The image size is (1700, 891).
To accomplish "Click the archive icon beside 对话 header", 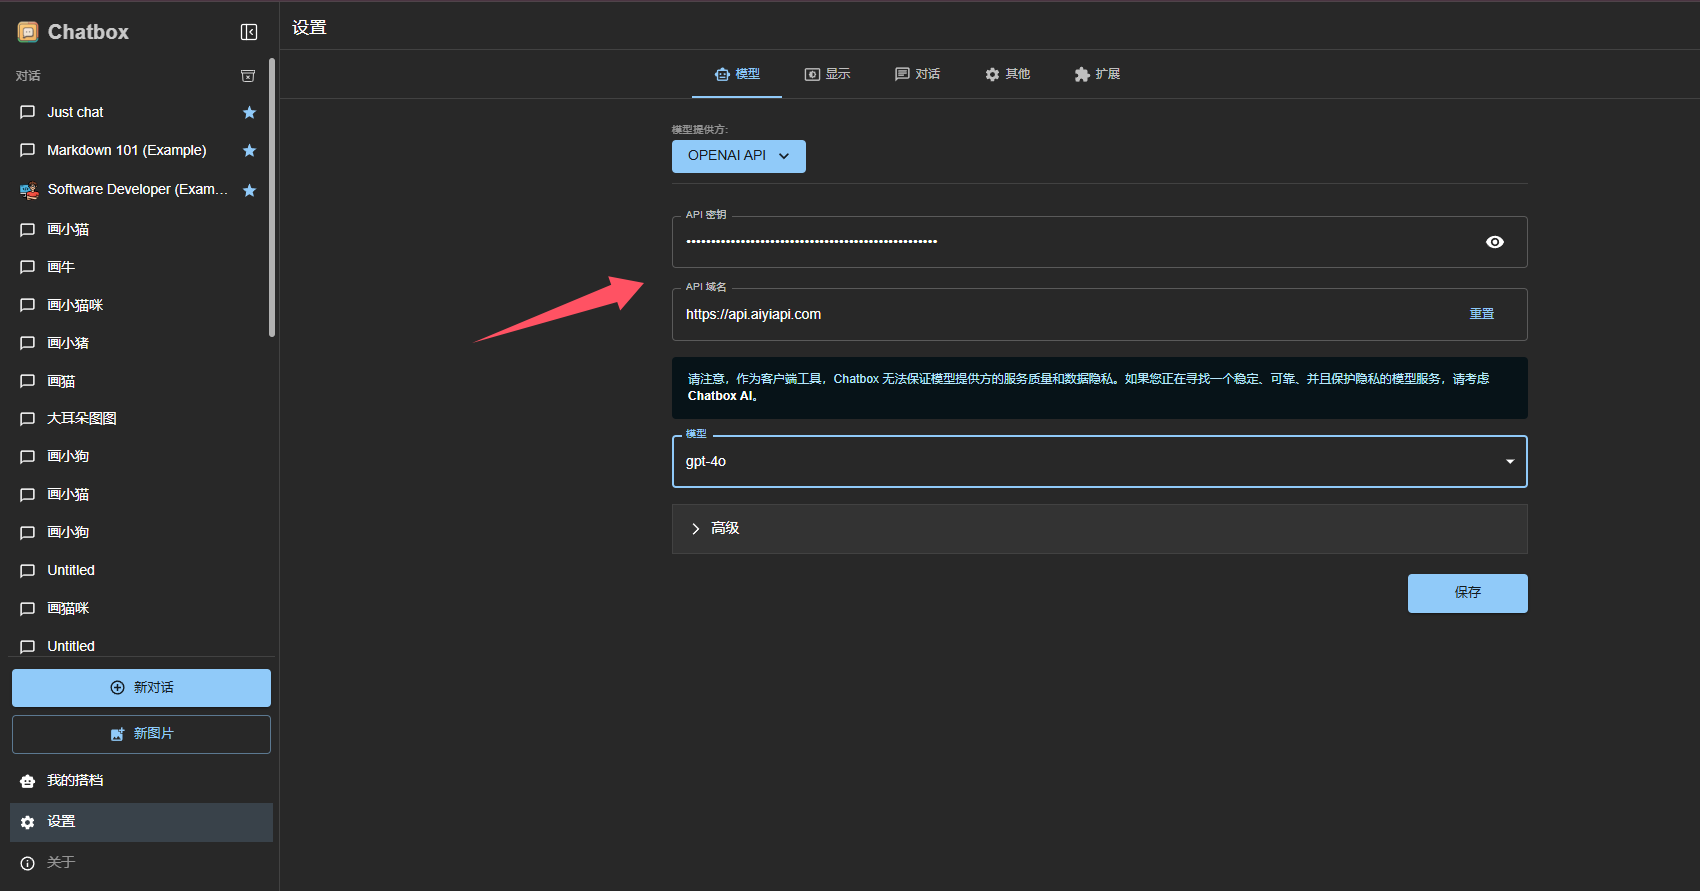I will click(x=248, y=76).
